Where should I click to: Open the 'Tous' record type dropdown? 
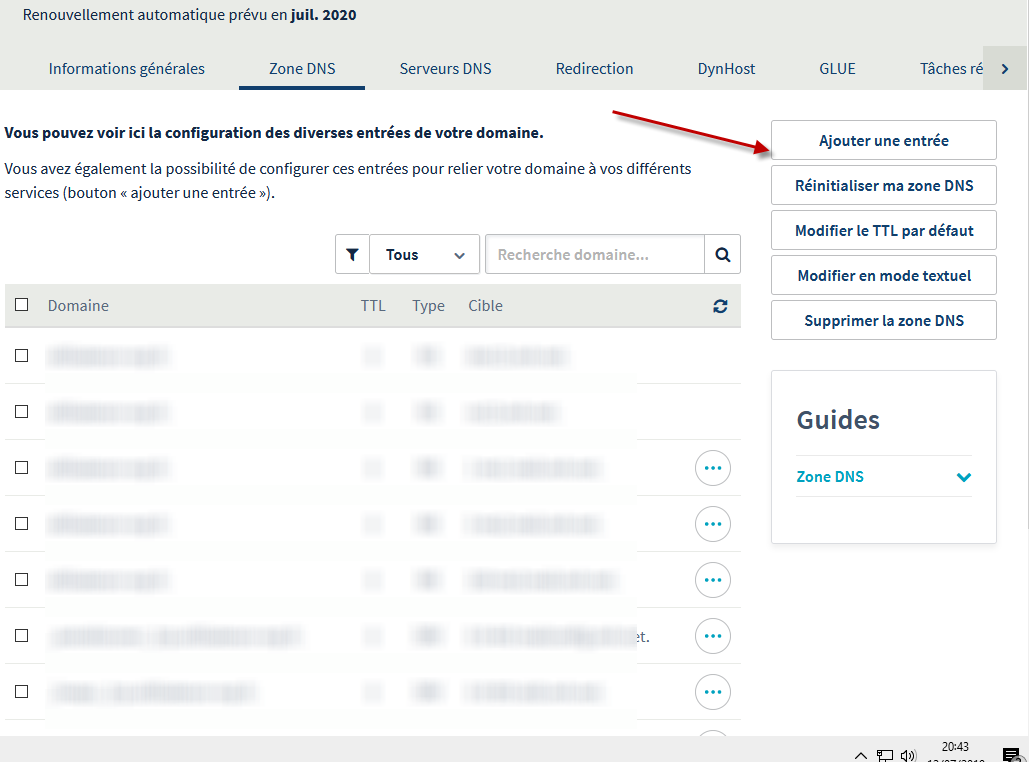pos(424,255)
